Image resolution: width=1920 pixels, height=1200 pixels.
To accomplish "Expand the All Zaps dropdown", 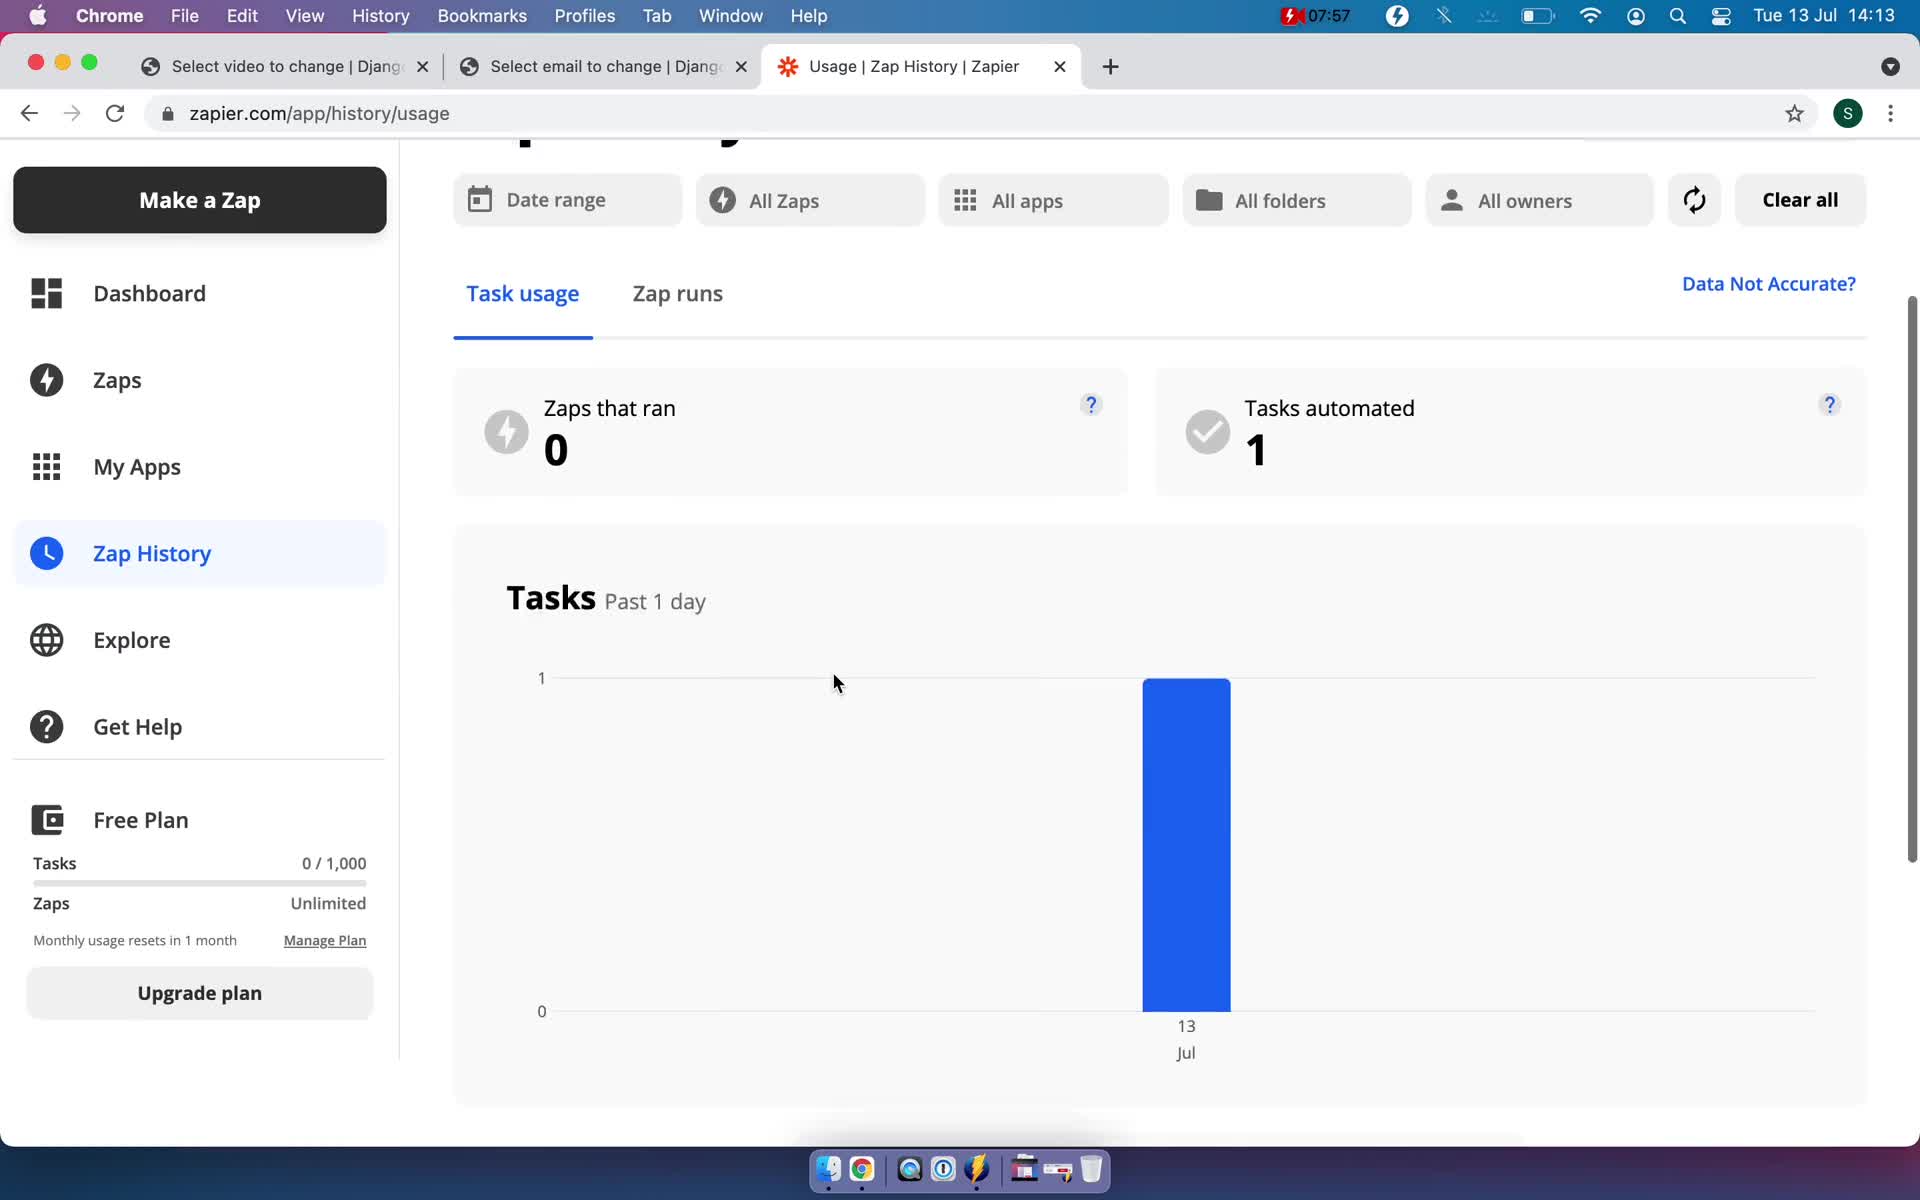I will [810, 200].
